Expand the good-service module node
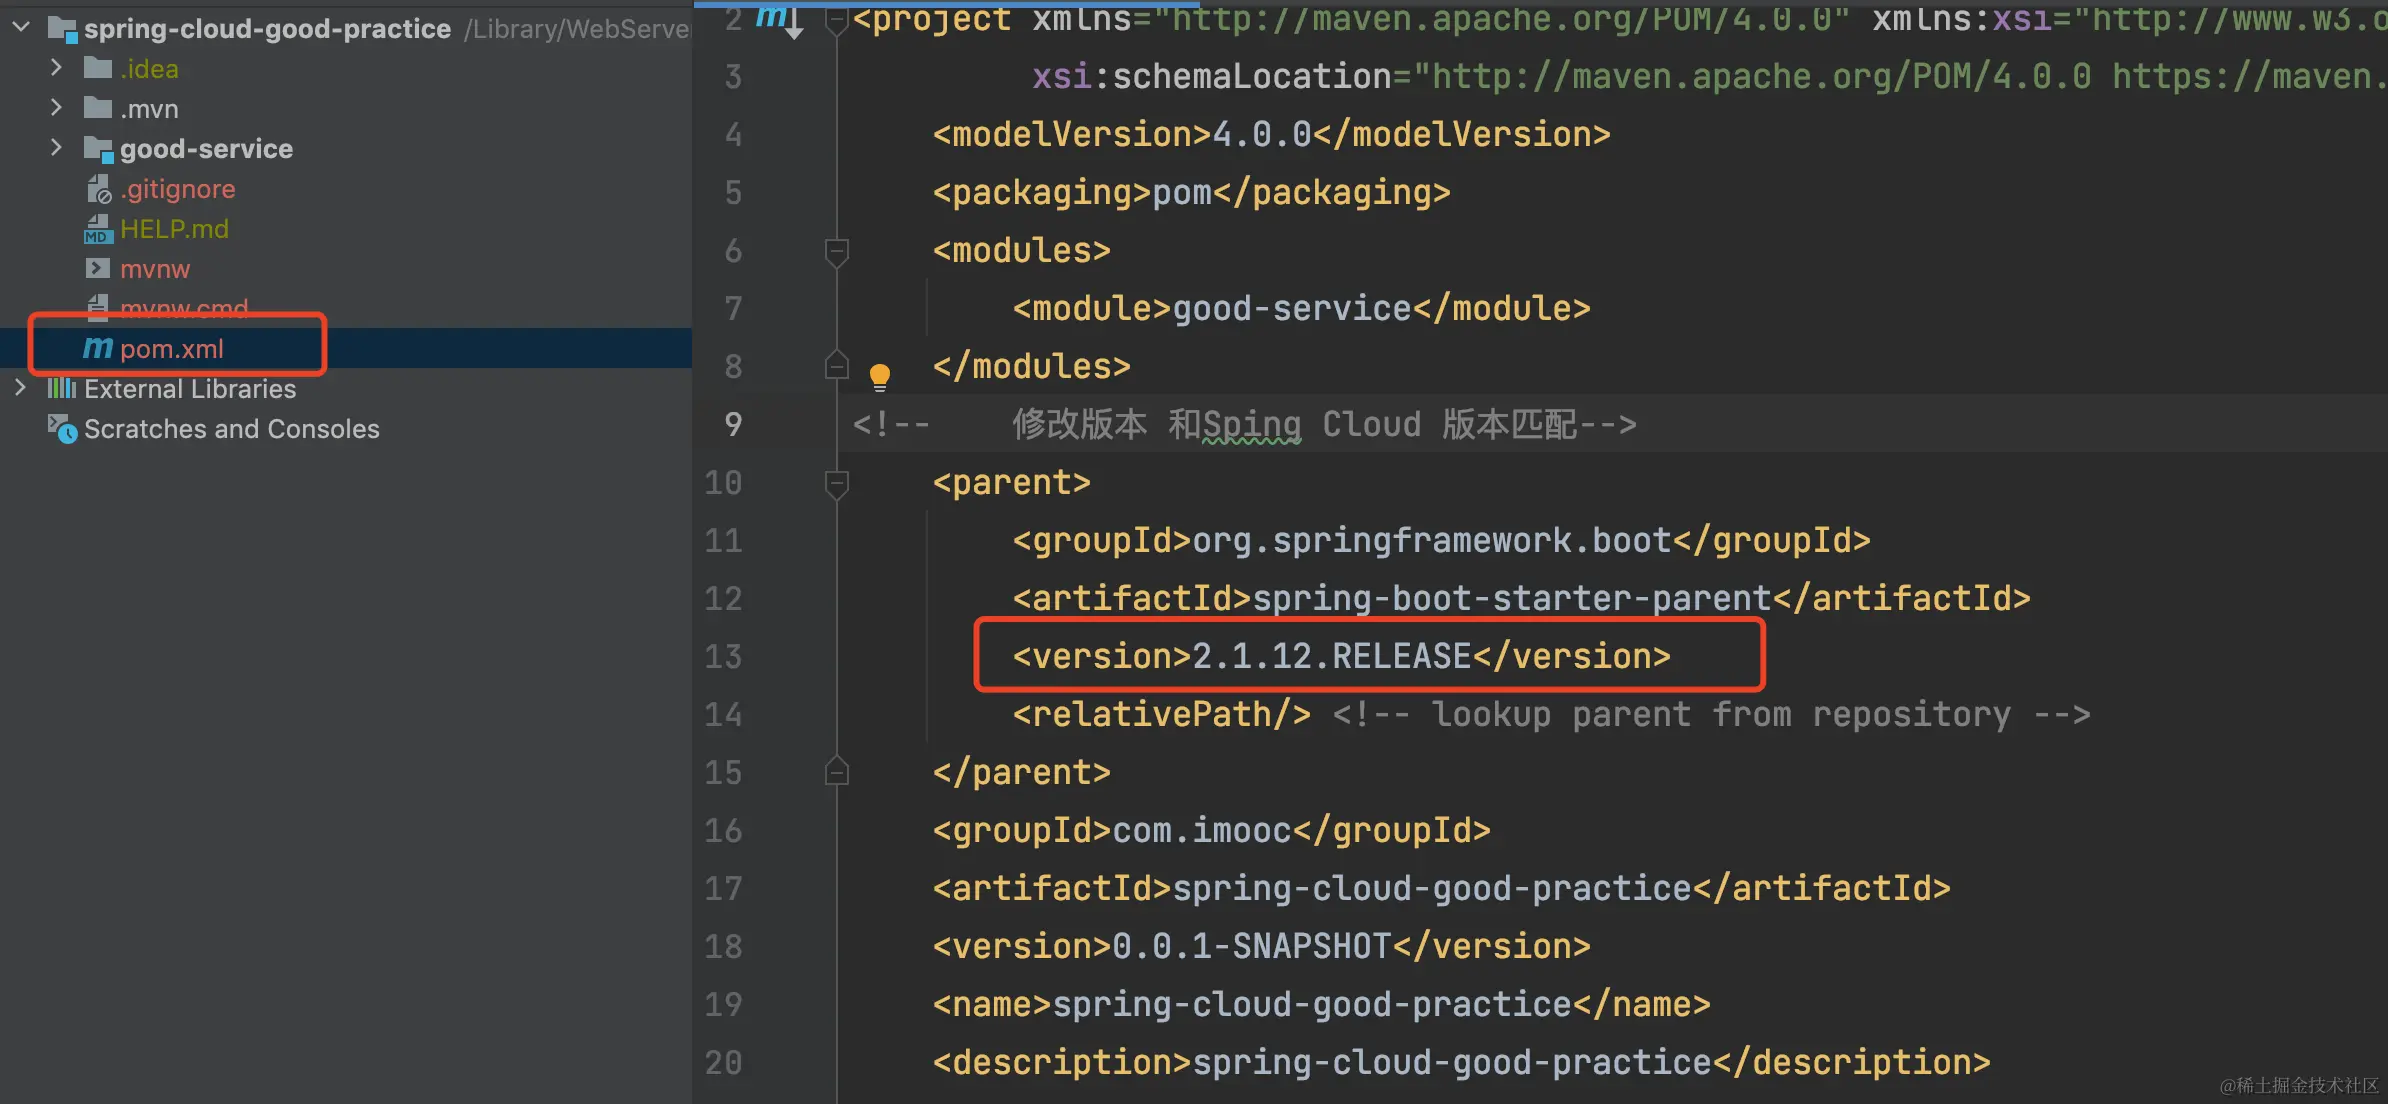 pos(56,148)
